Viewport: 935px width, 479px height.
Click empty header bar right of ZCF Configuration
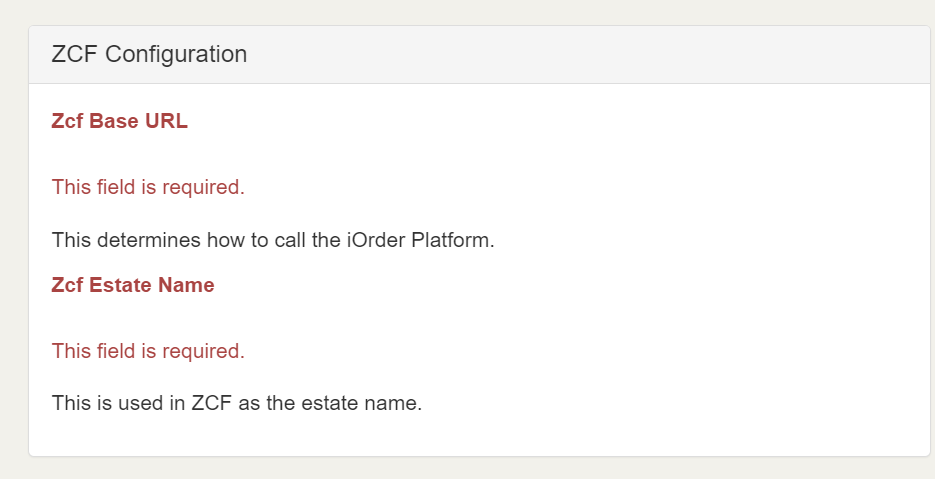[x=600, y=55]
